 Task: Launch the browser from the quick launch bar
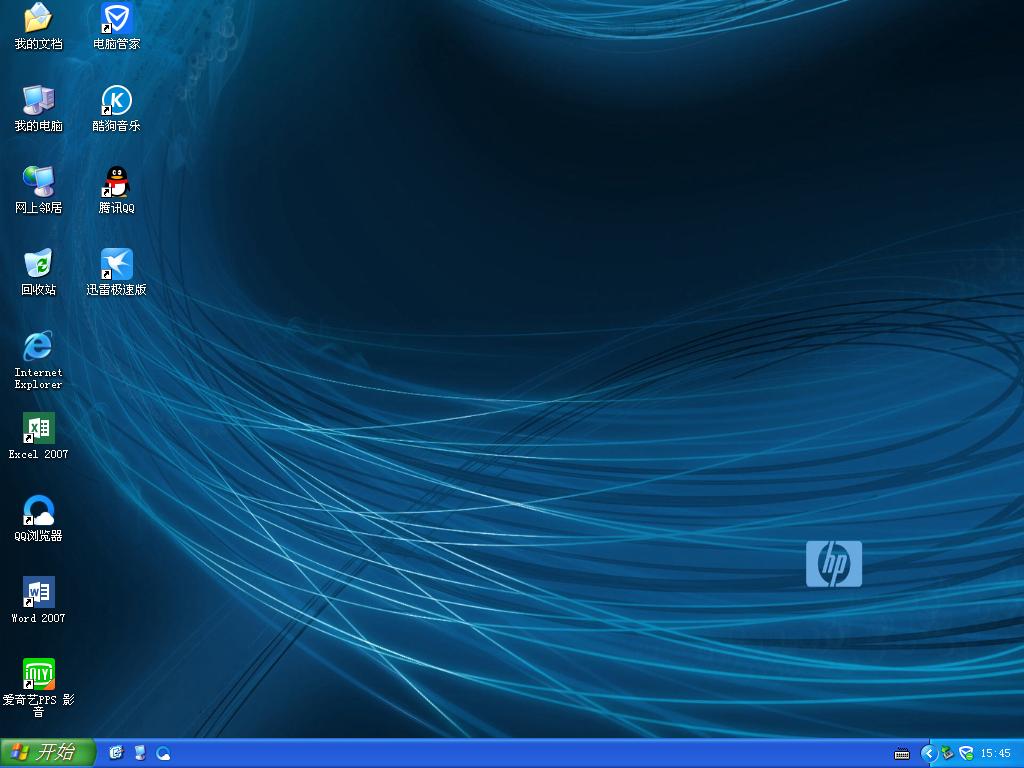click(163, 753)
